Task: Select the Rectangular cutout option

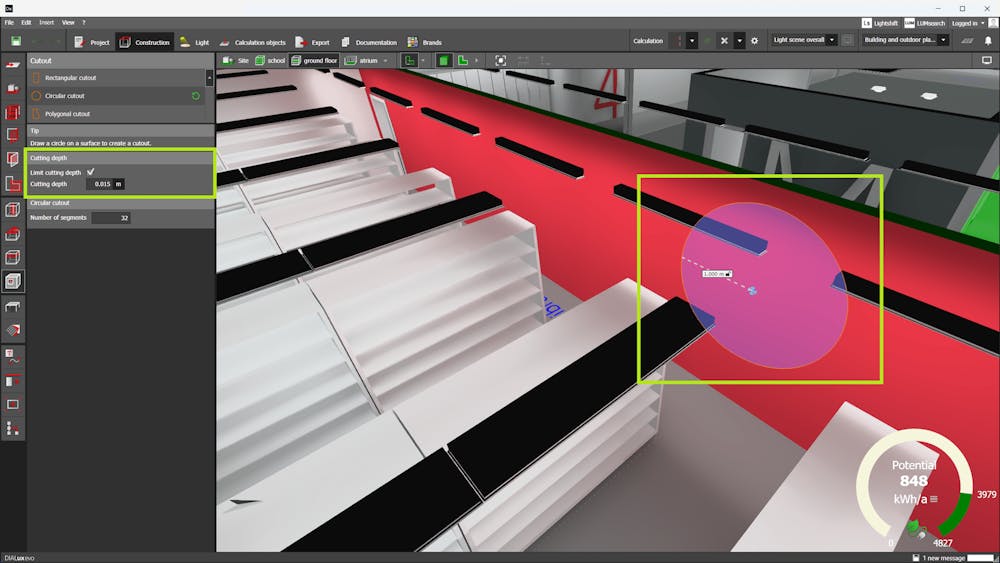Action: coord(116,78)
